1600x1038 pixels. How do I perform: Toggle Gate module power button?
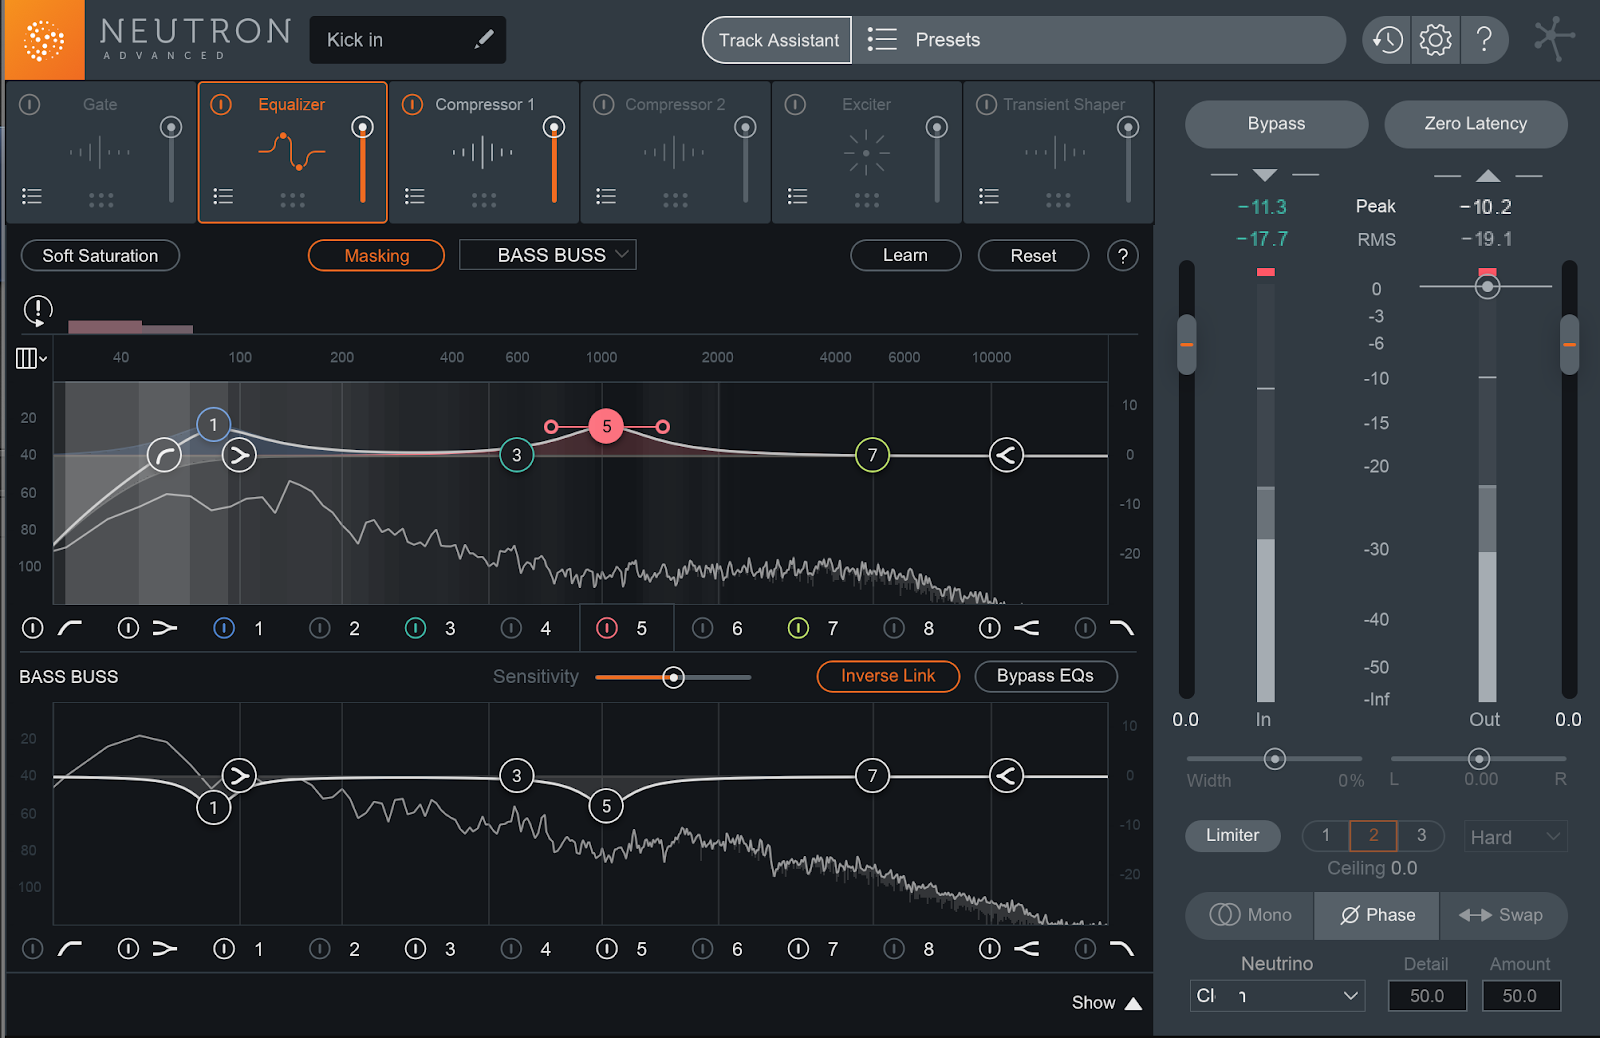(x=30, y=104)
